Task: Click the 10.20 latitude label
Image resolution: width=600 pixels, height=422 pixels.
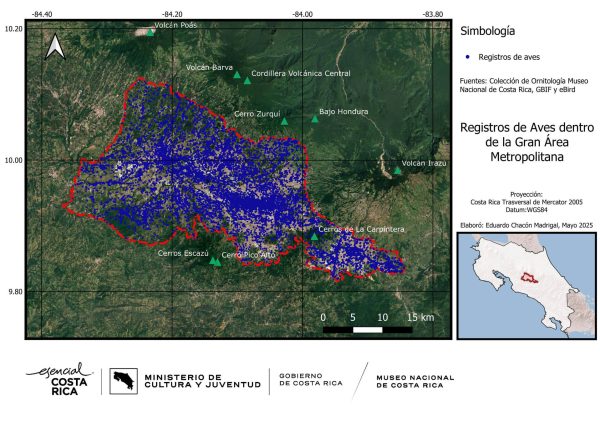Action: pyautogui.click(x=14, y=29)
